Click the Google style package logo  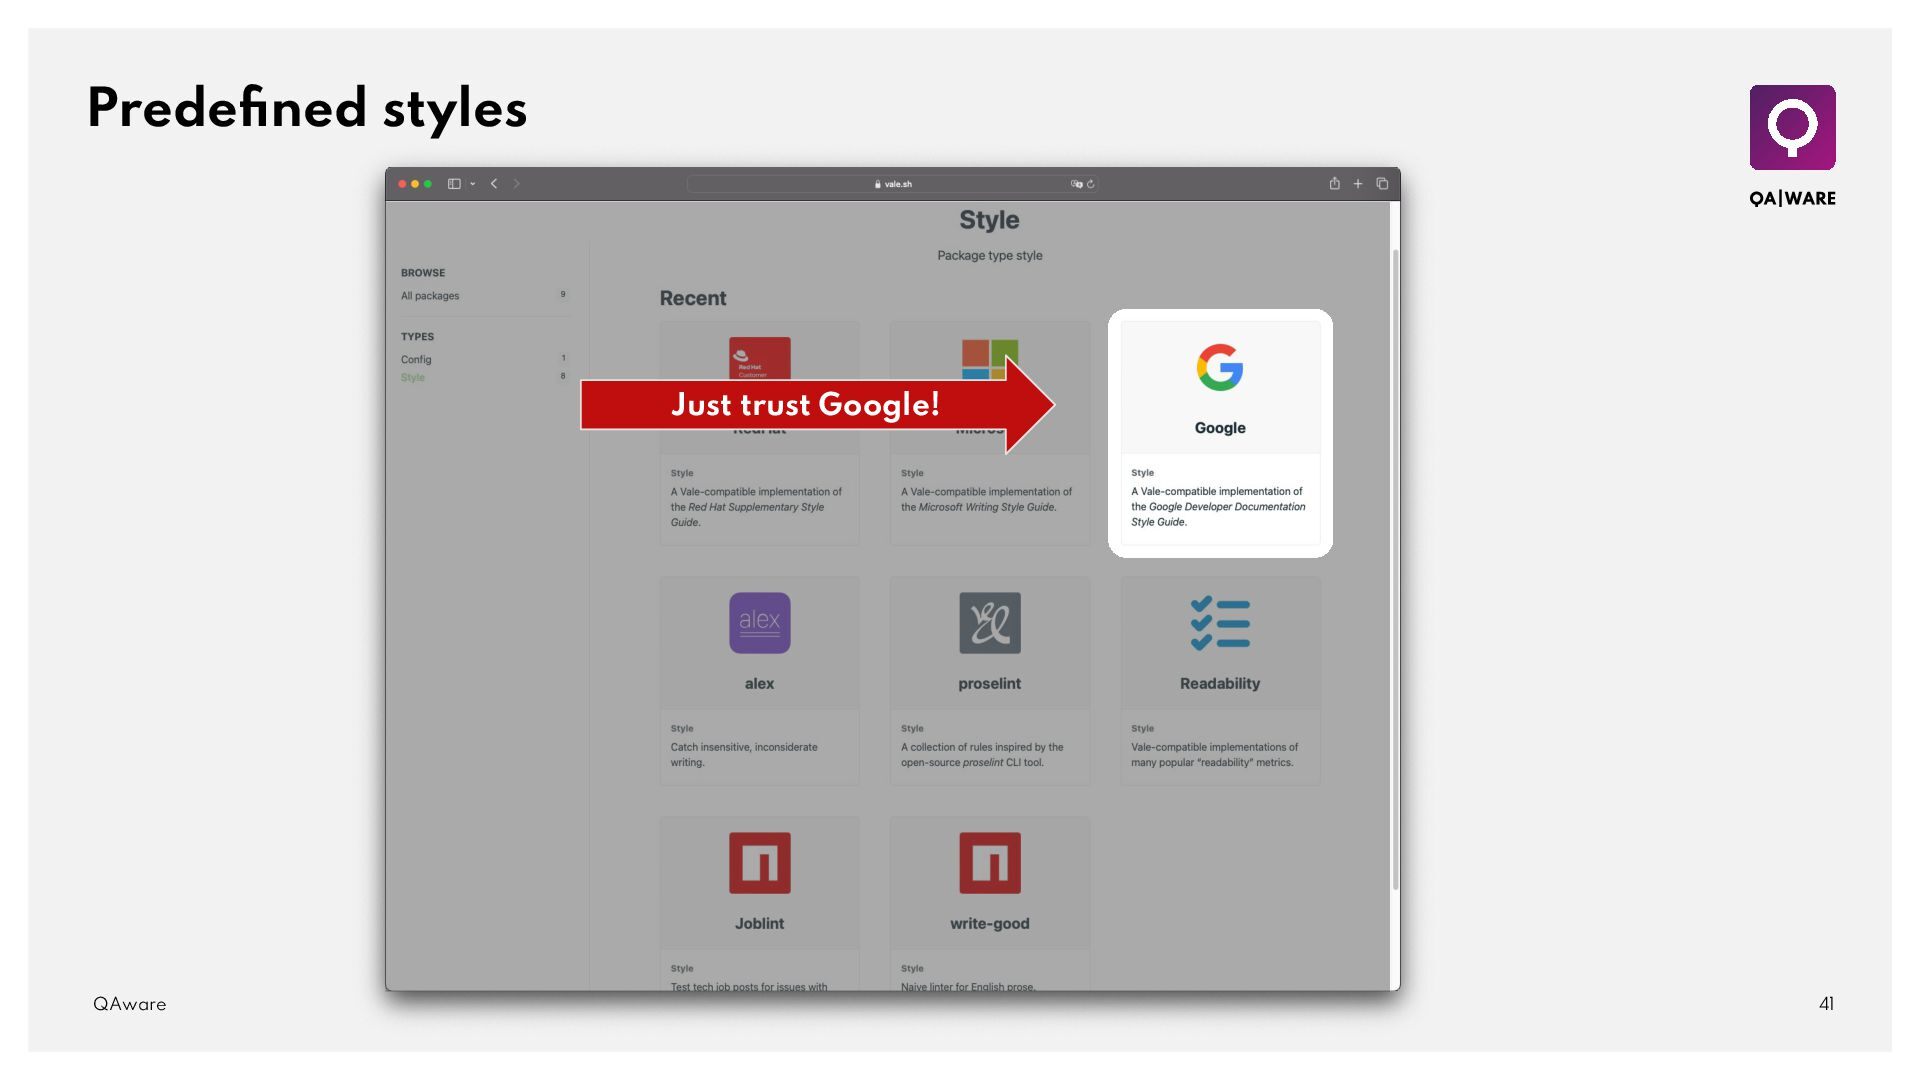tap(1219, 368)
